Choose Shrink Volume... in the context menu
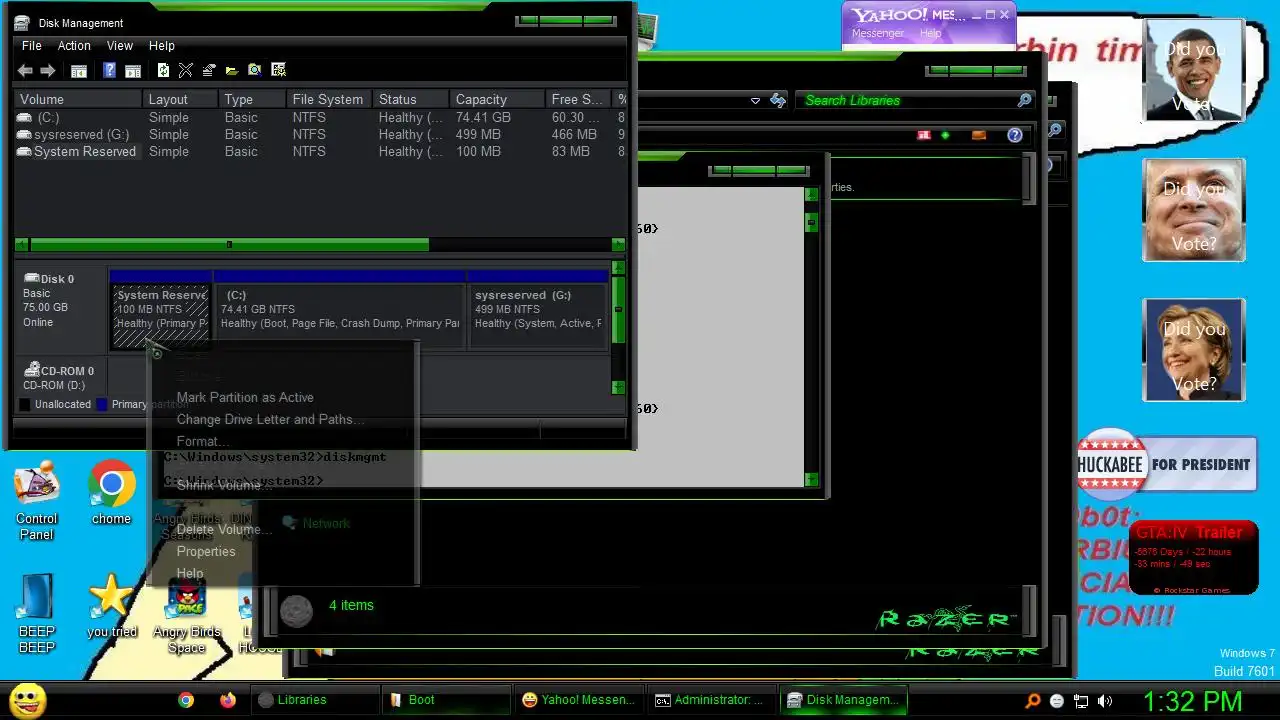 click(225, 485)
